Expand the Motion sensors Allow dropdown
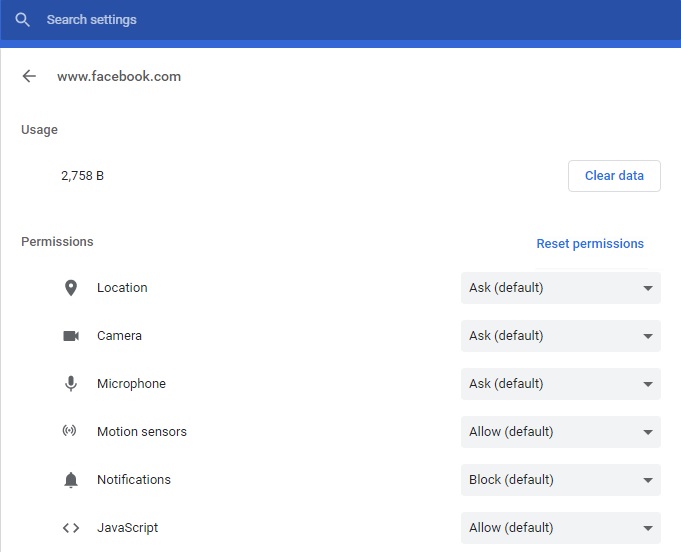The height and width of the screenshot is (552, 681). (x=561, y=432)
